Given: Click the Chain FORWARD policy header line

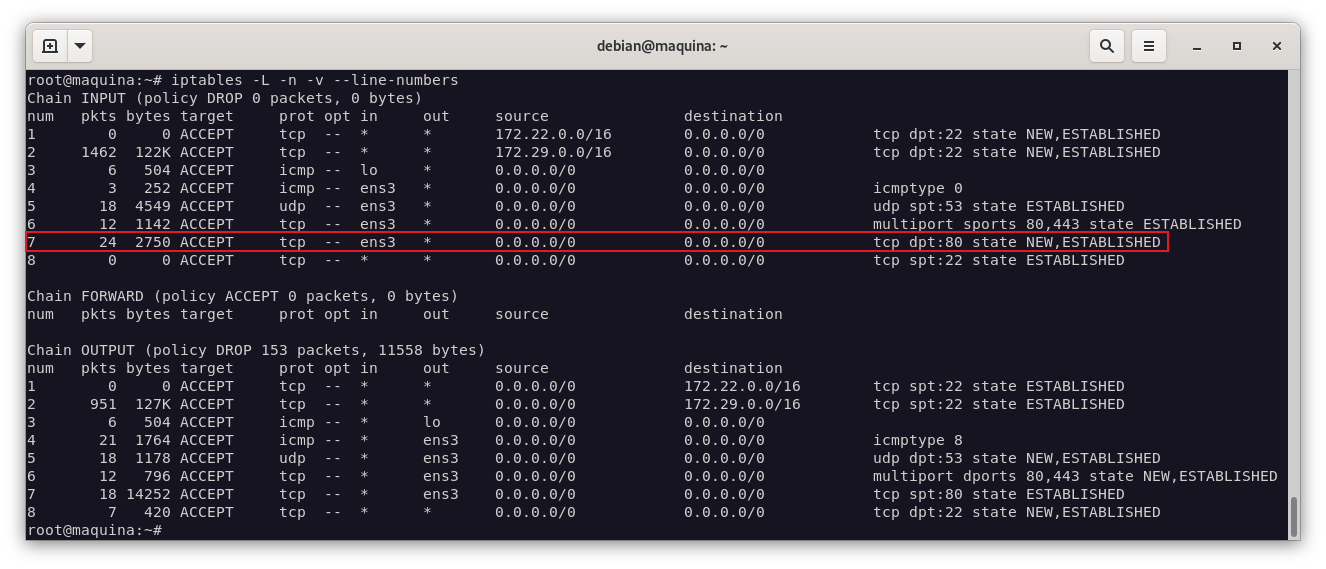Looking at the screenshot, I should [242, 296].
